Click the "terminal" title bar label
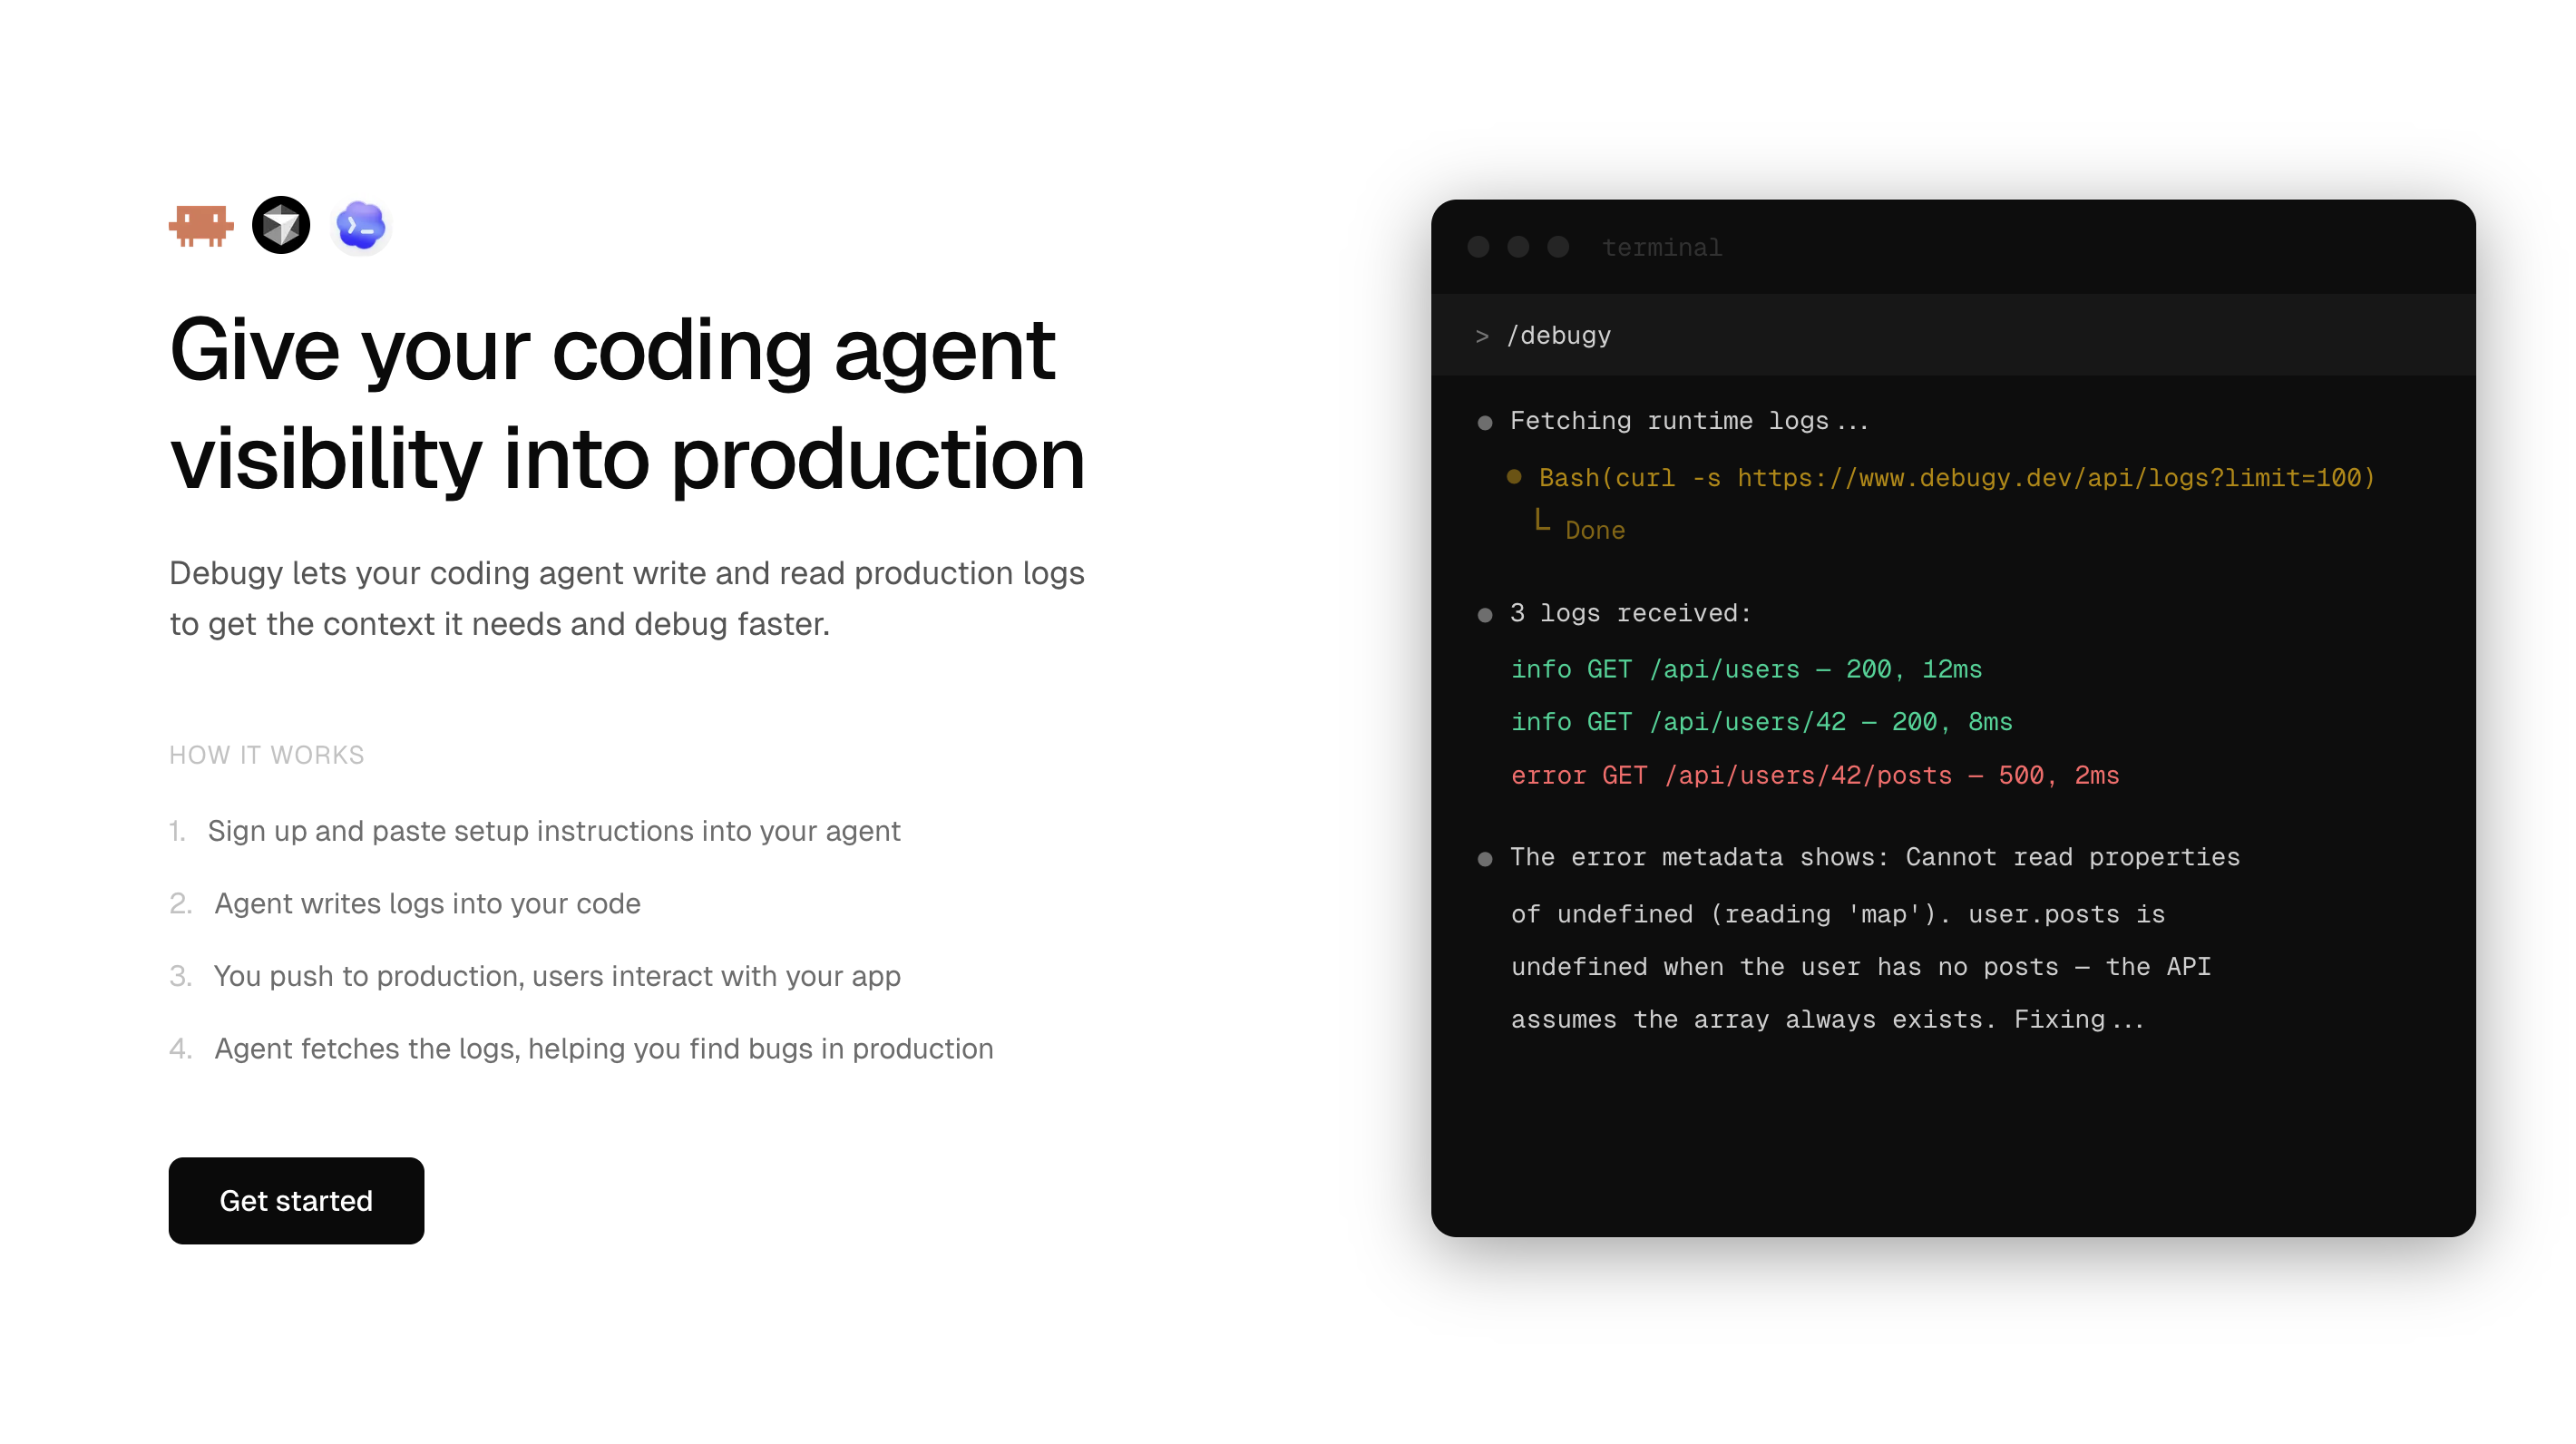The width and height of the screenshot is (2576, 1444). (1662, 247)
